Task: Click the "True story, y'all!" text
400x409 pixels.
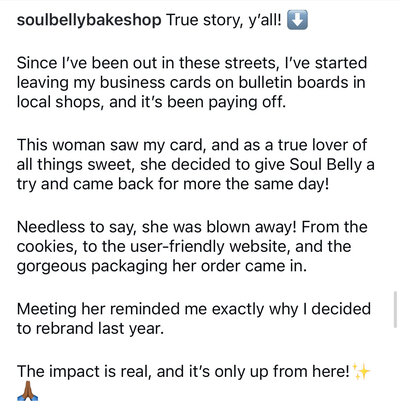Action: (224, 20)
